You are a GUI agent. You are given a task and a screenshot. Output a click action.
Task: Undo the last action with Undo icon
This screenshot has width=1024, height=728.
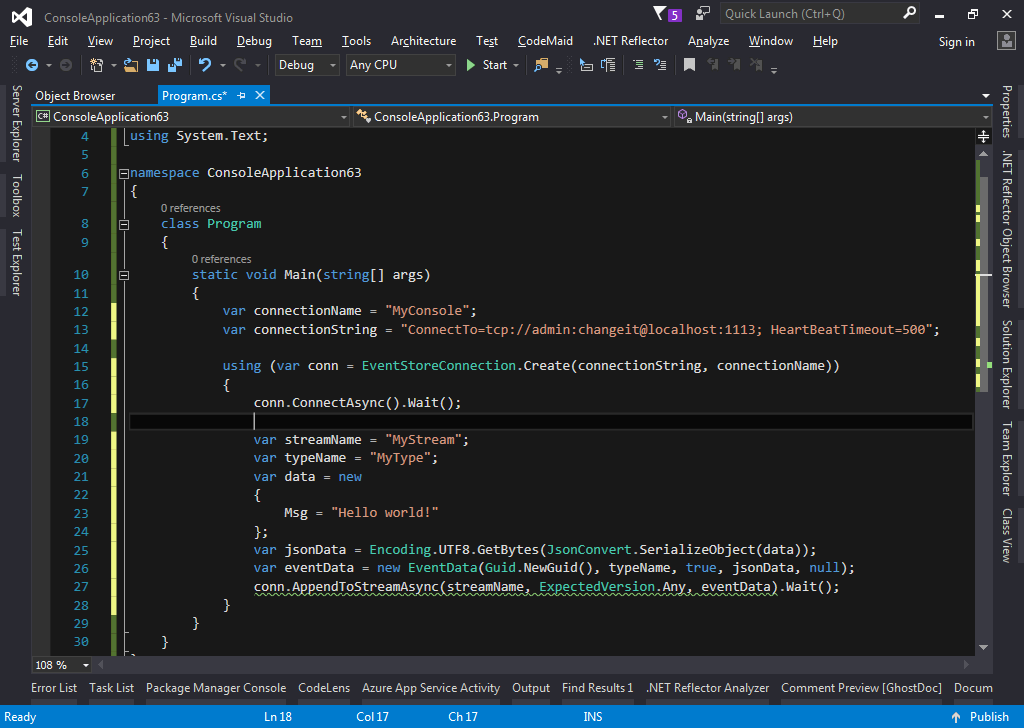coord(205,65)
